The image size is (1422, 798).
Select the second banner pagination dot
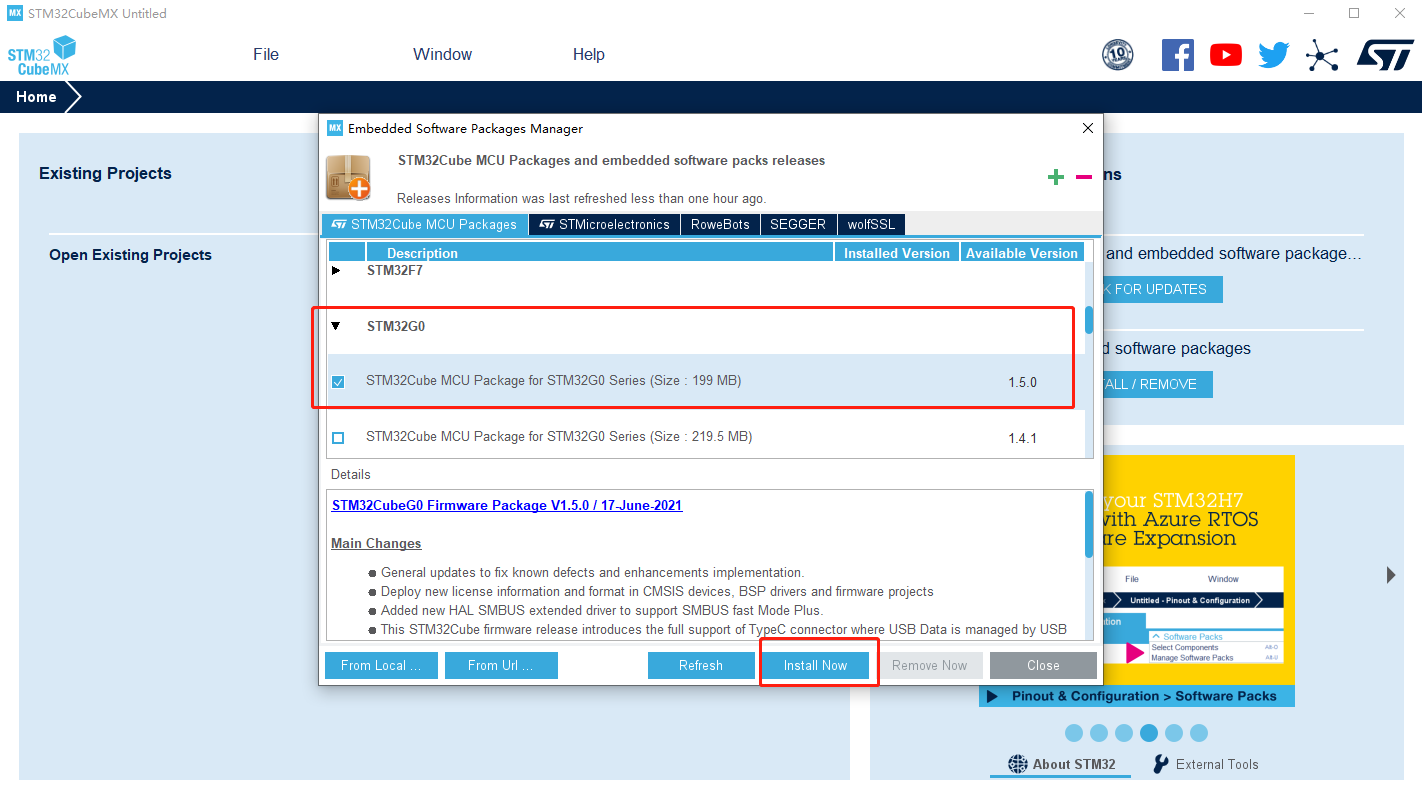coord(1099,733)
